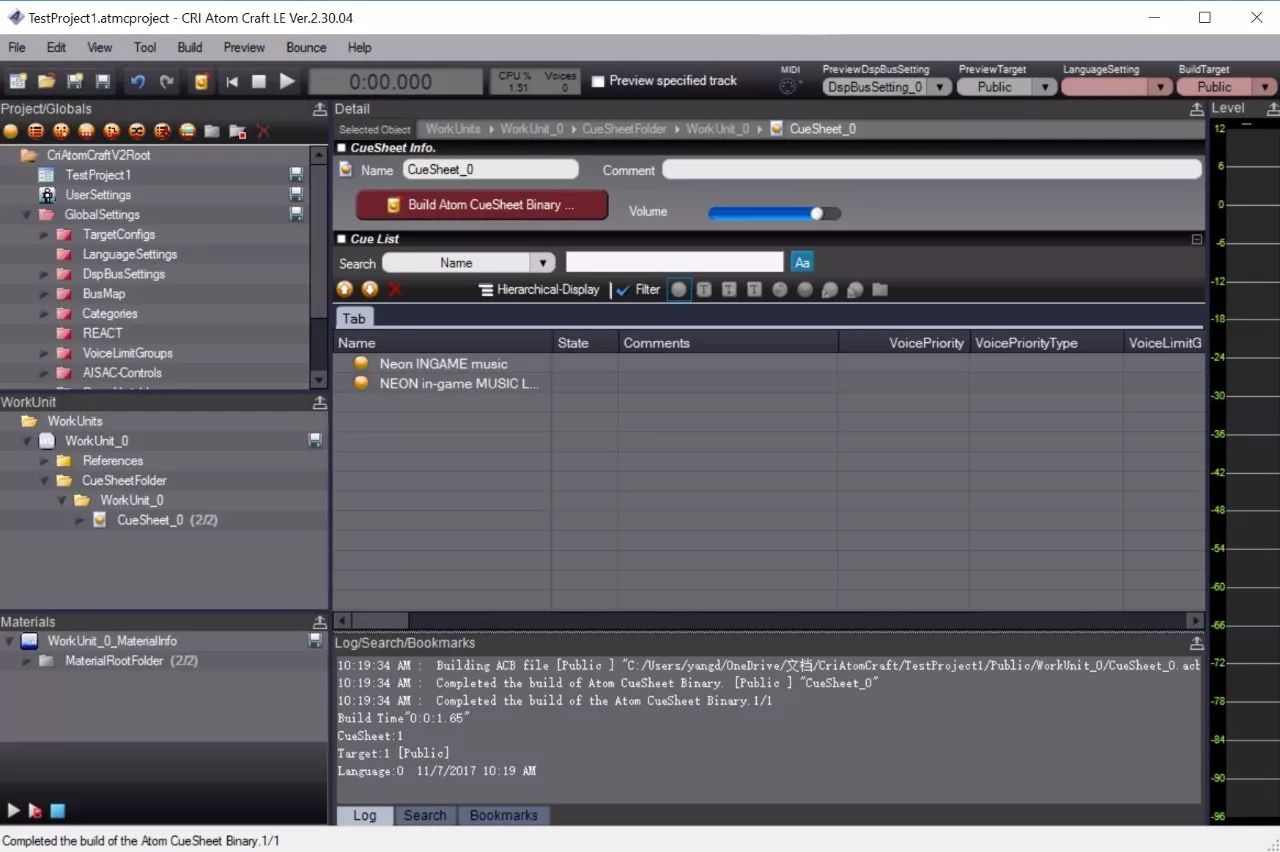Collapse the Cue List section header
This screenshot has height=852, width=1280.
click(x=341, y=239)
